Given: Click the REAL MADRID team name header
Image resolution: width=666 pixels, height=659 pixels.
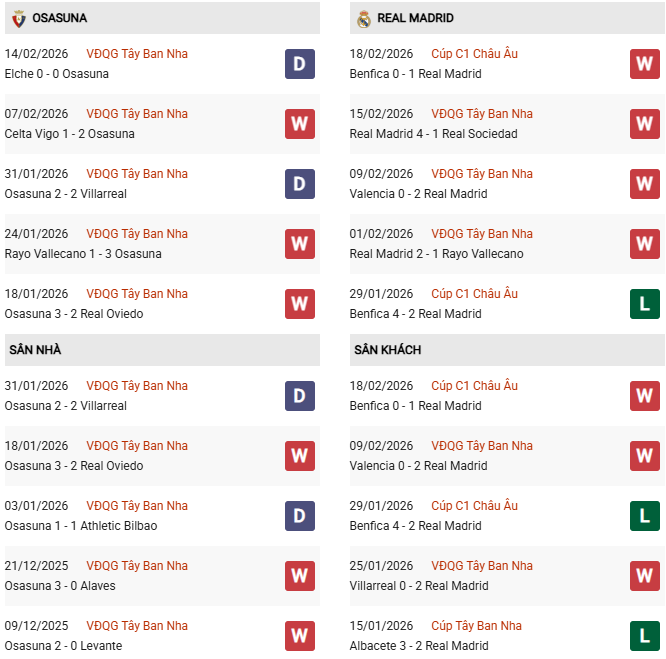Looking at the screenshot, I should coord(415,18).
